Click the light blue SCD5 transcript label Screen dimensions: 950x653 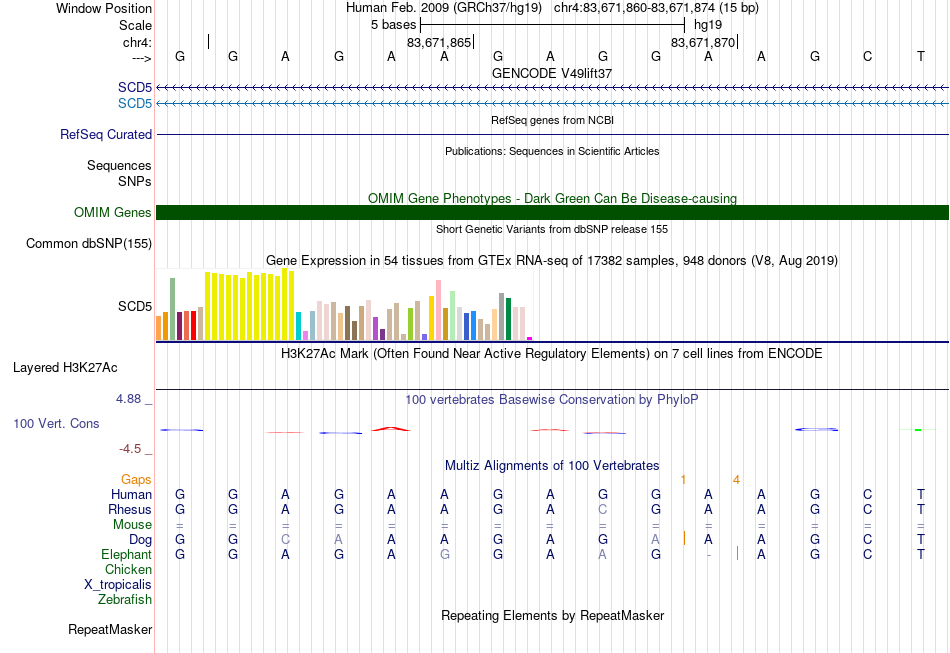point(135,104)
